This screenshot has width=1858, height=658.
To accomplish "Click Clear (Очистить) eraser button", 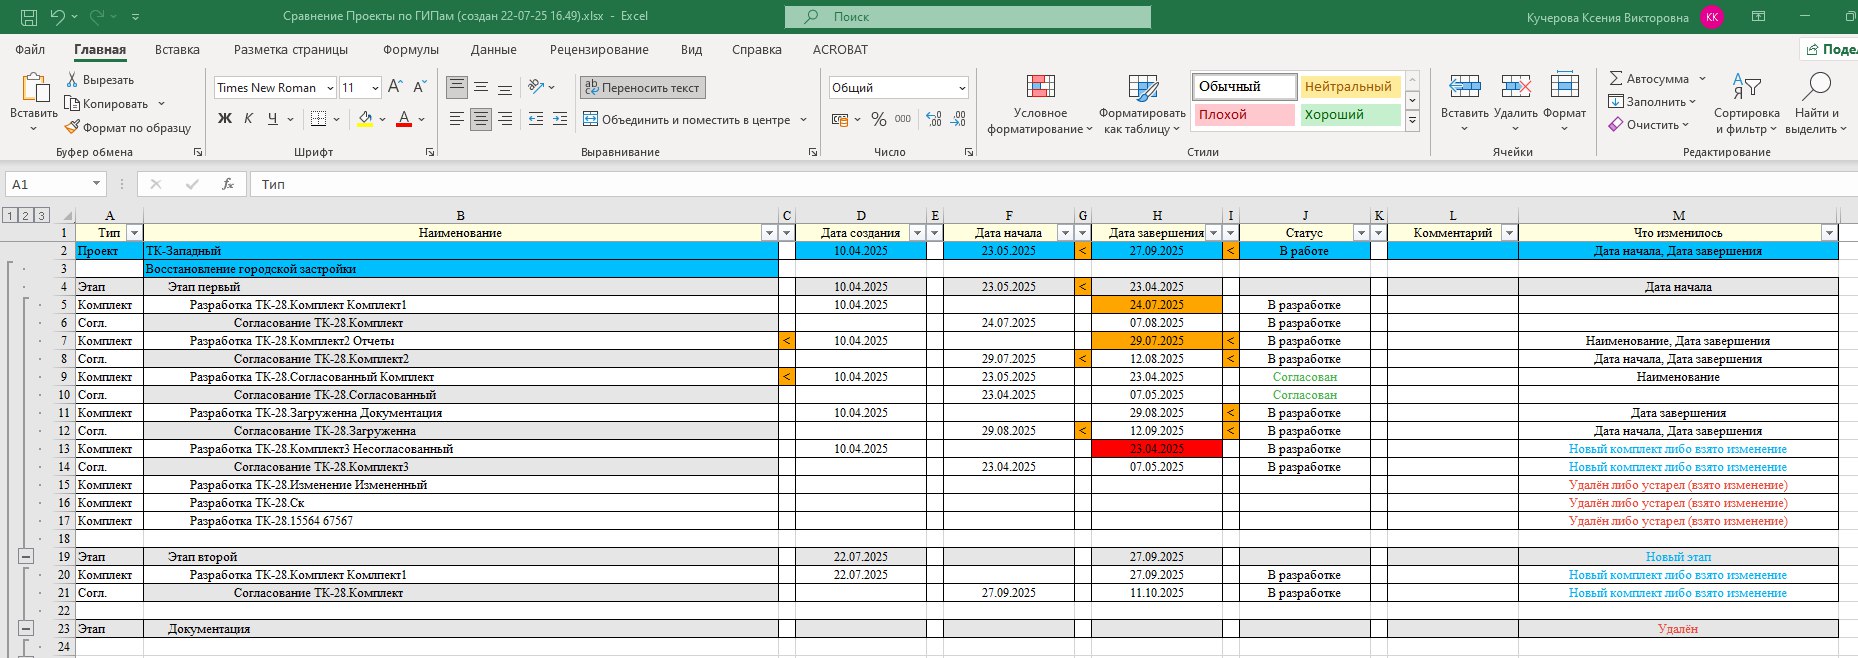I will coord(1648,124).
